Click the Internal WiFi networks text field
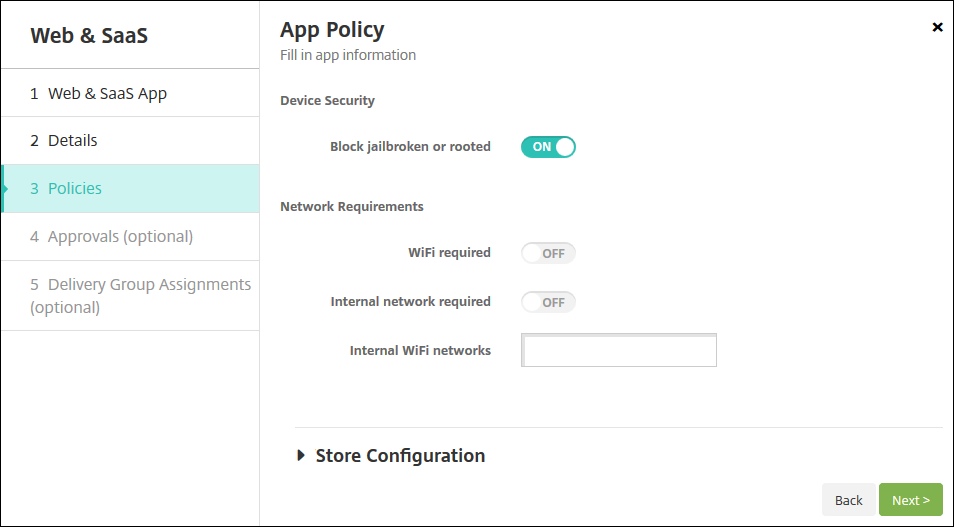Screen dimensions: 954x527 tap(619, 351)
